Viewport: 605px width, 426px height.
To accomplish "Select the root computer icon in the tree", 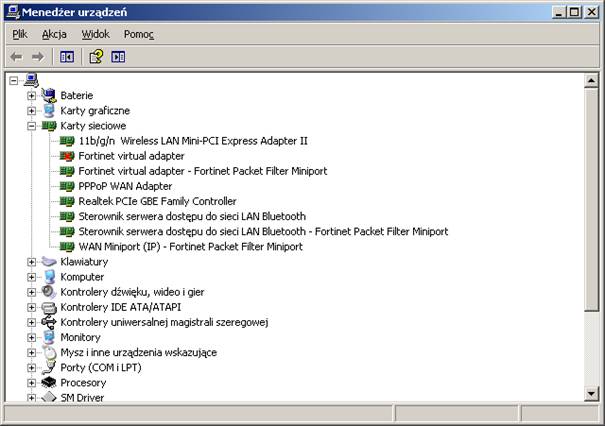I will [x=31, y=80].
